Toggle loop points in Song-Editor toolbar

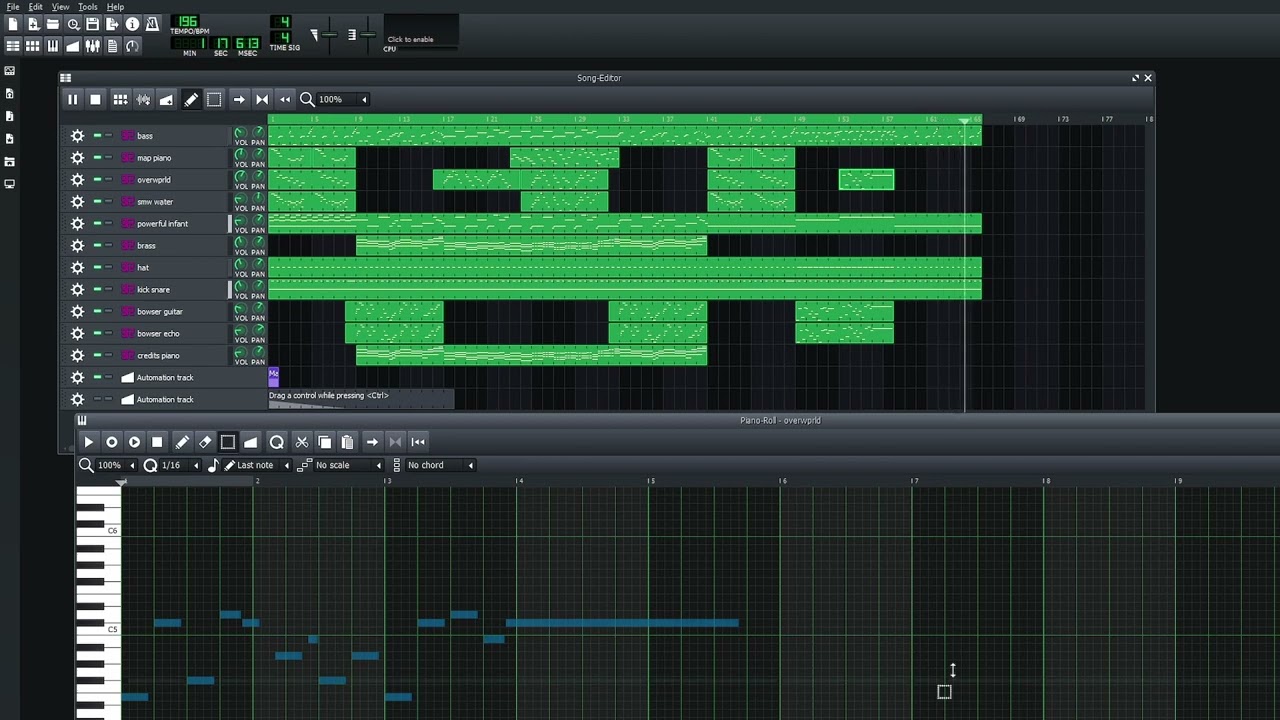pyautogui.click(x=262, y=99)
